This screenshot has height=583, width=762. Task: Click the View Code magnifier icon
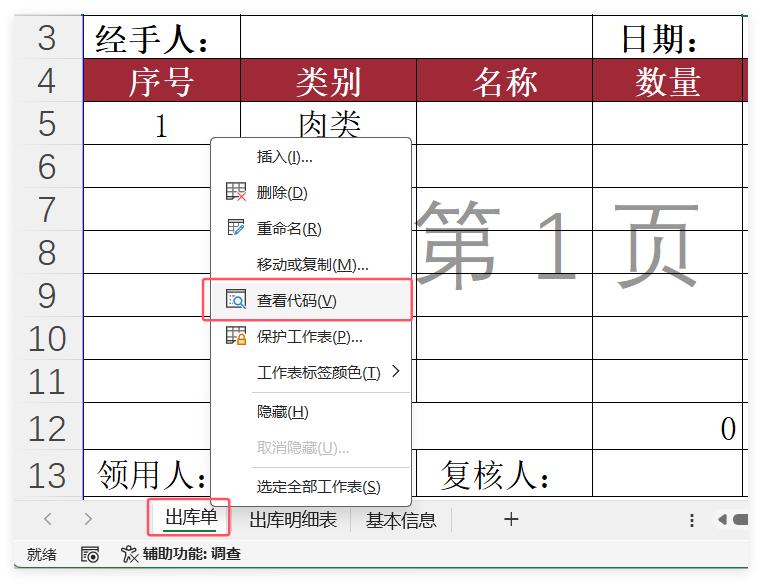click(236, 299)
